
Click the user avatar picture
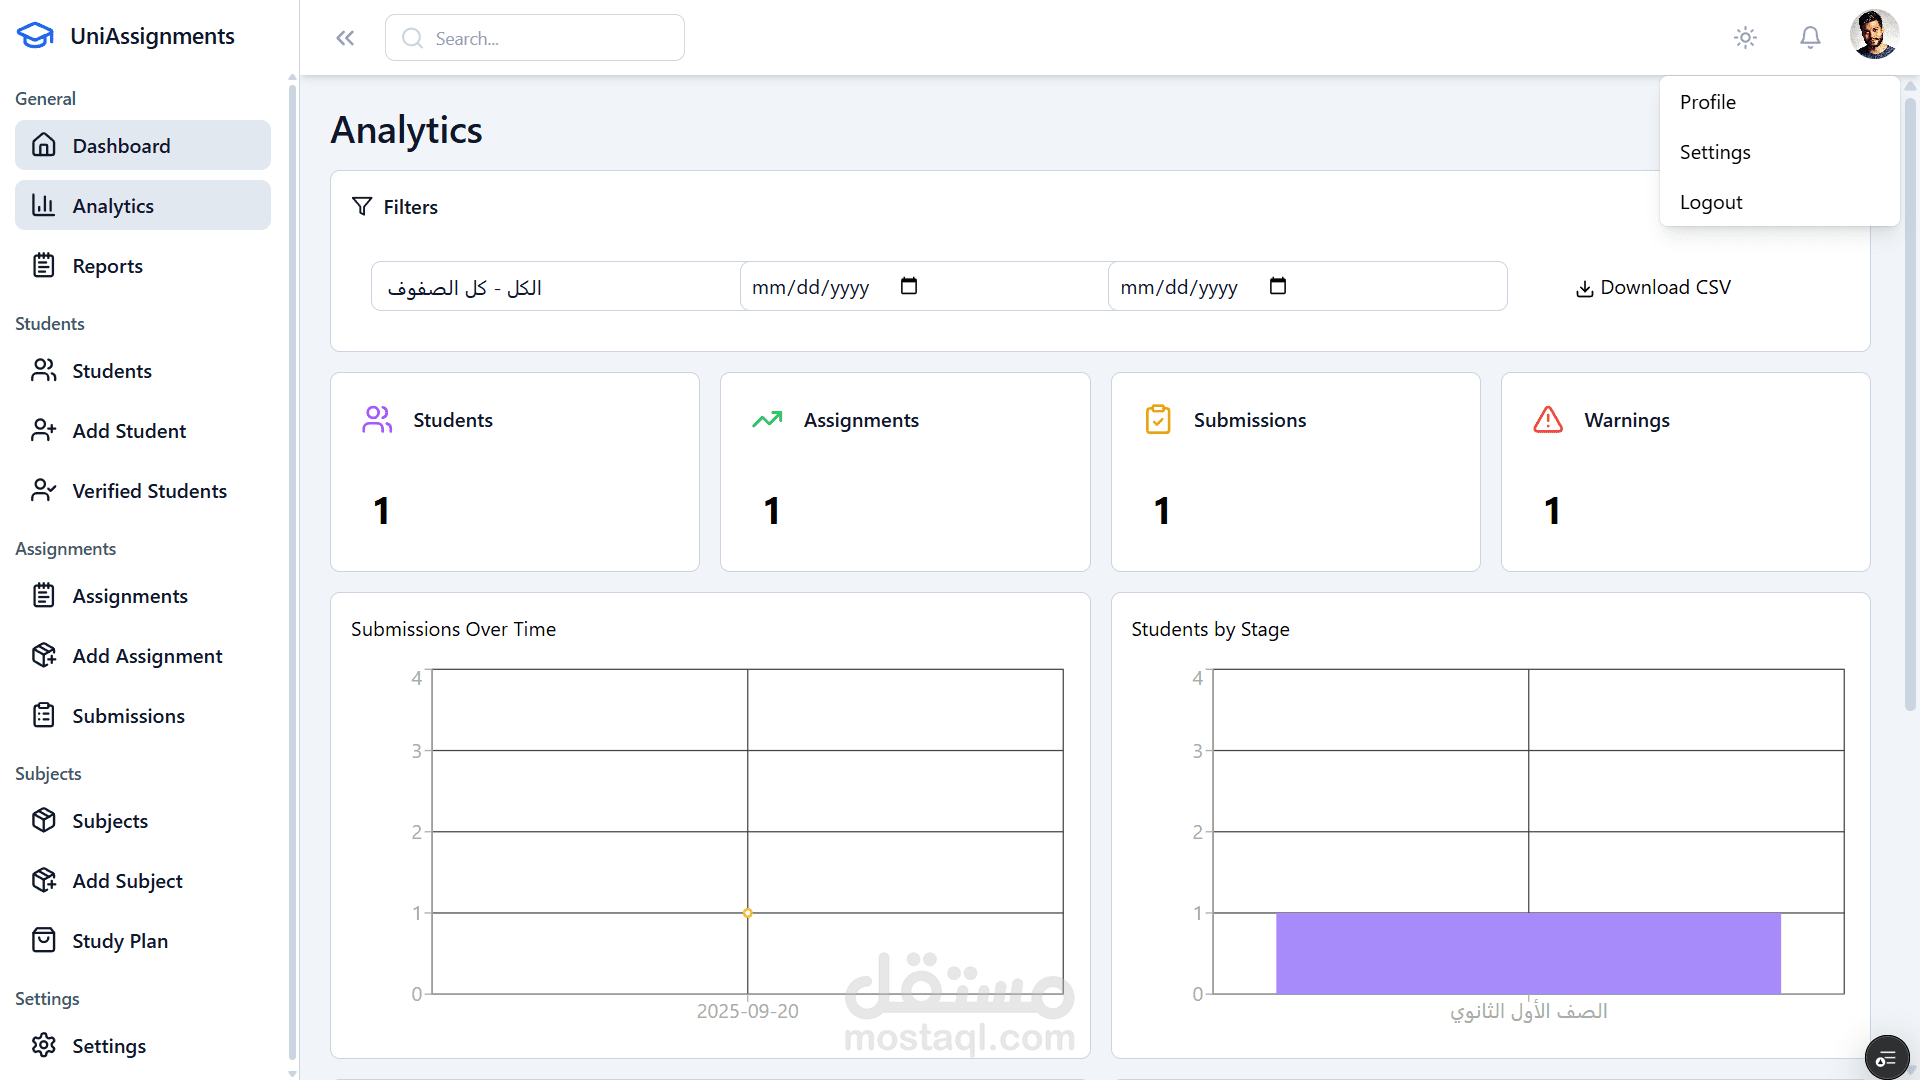click(1874, 36)
